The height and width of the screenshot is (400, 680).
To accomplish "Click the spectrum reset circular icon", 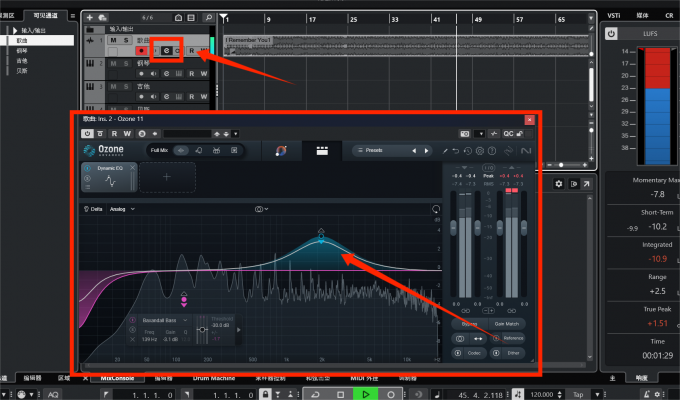I will [436, 209].
